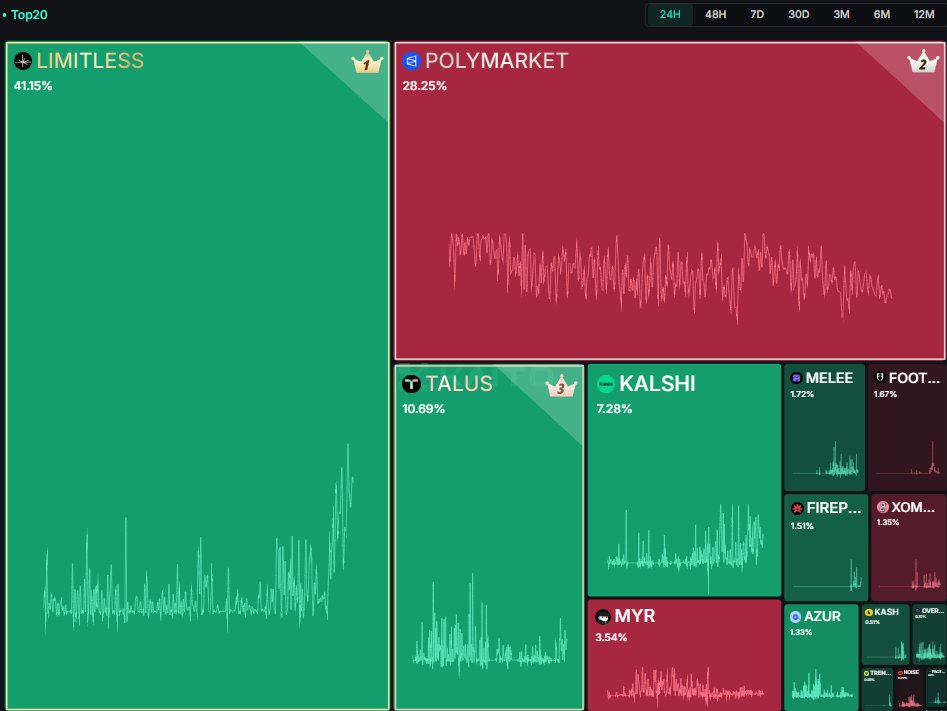The width and height of the screenshot is (947, 711).
Task: Click the NOISE tile logo icon
Action: coord(900,672)
